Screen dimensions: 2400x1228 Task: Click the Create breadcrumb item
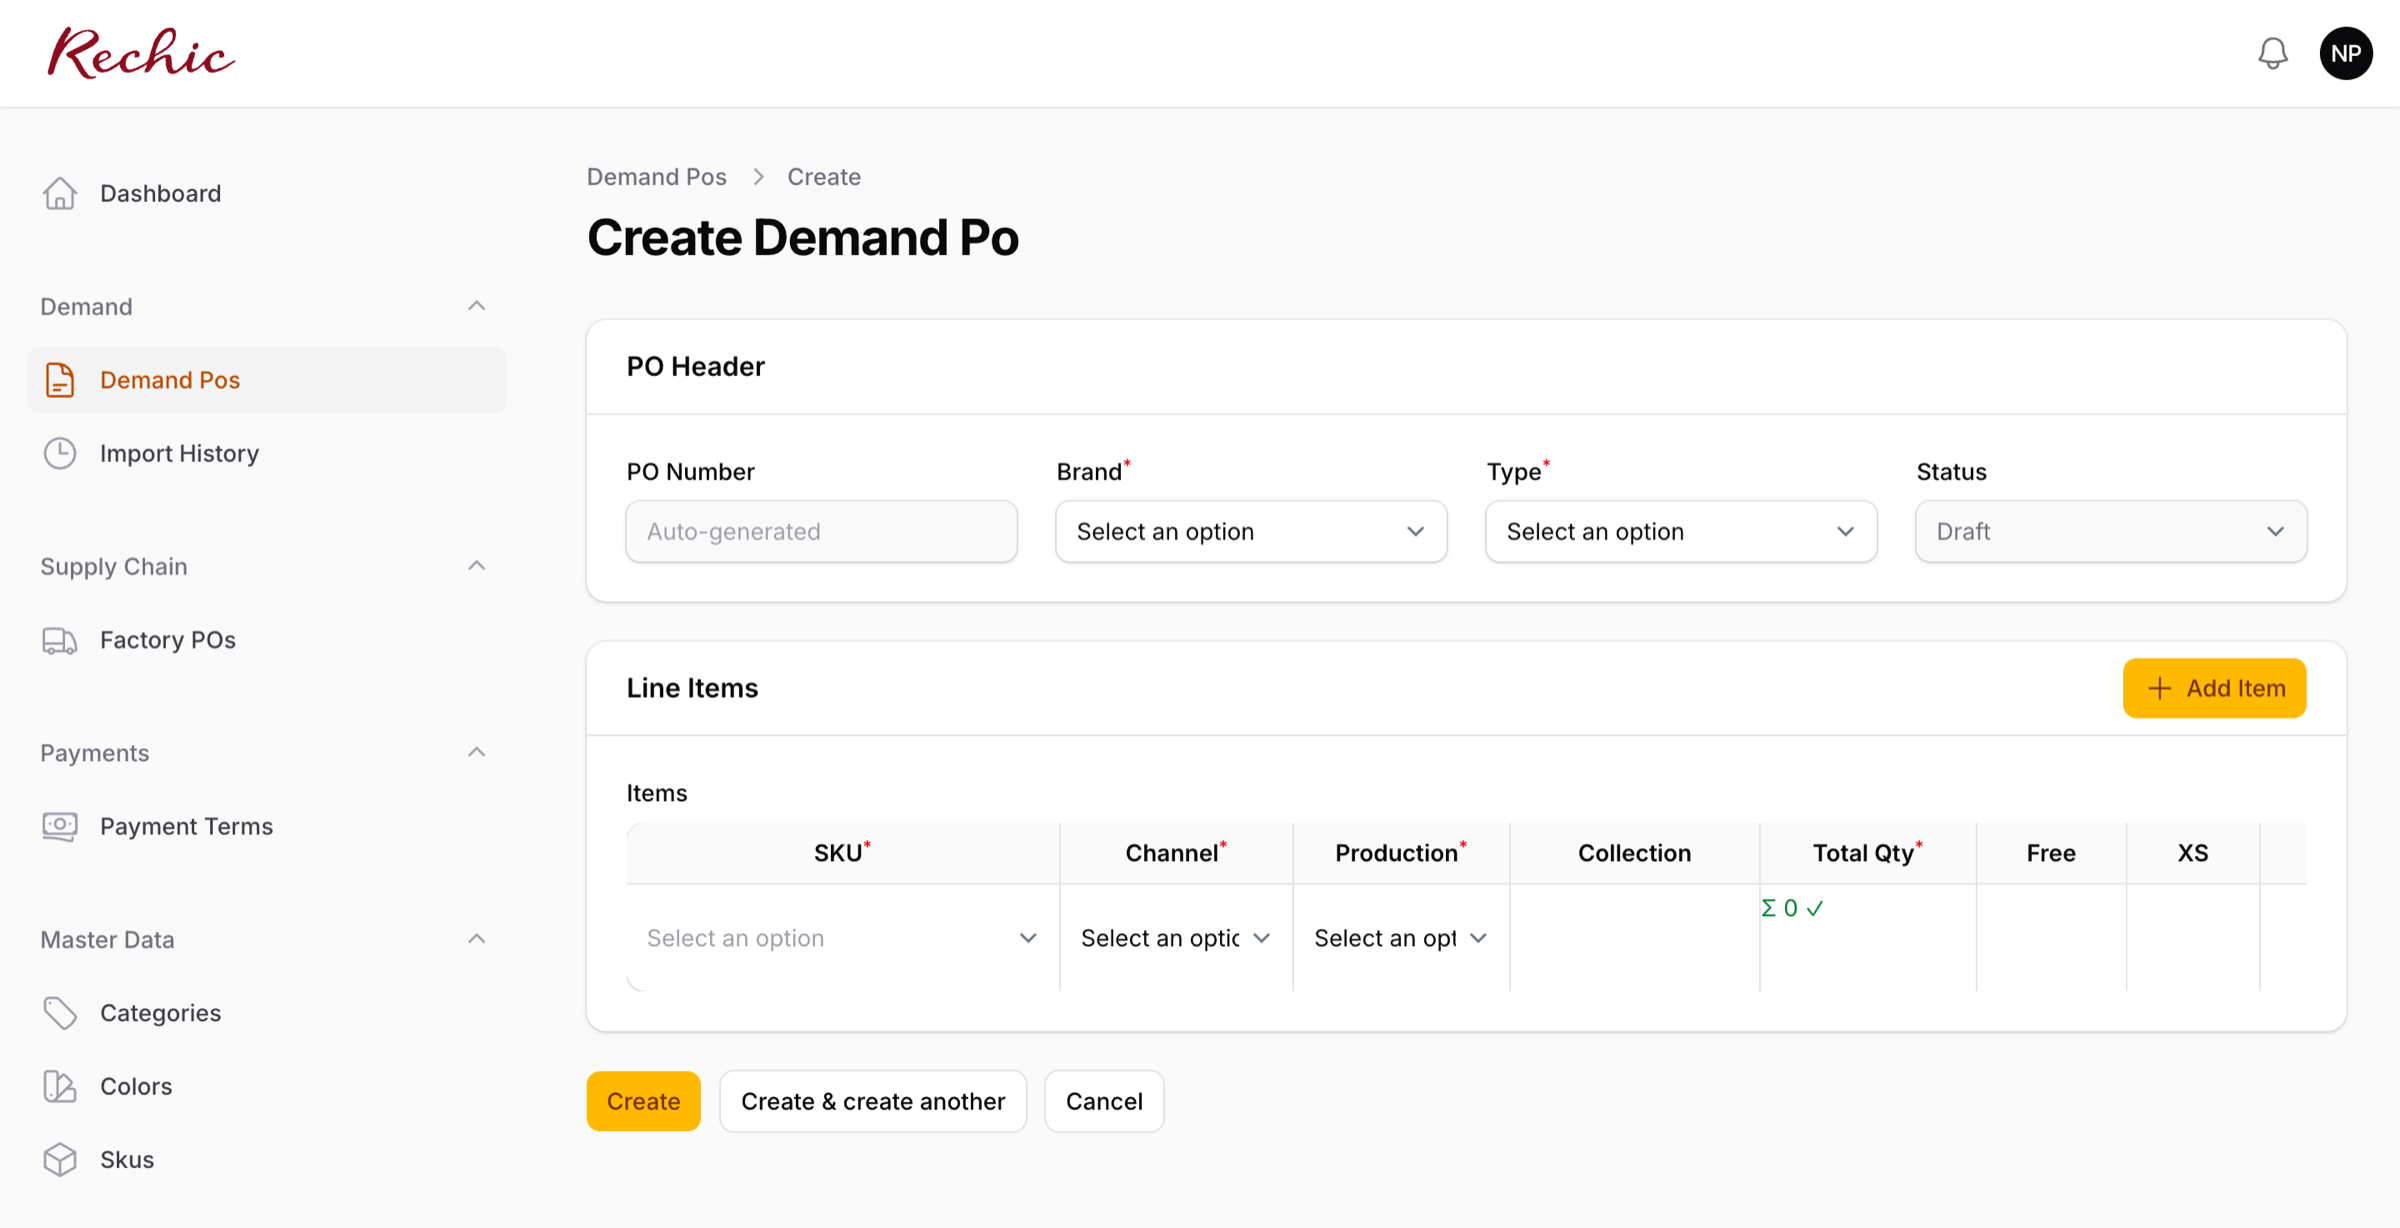click(824, 177)
